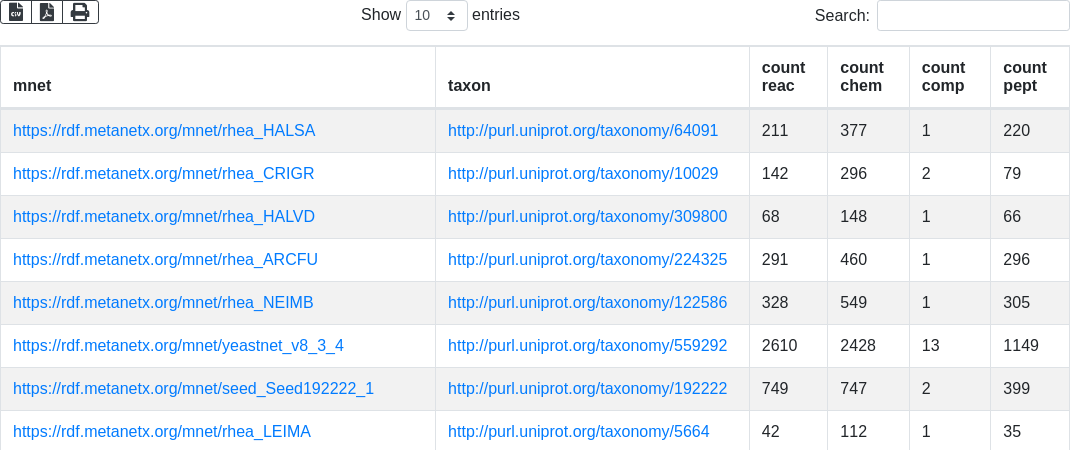This screenshot has width=1070, height=450.
Task: Sort by count chem column header
Action: click(861, 77)
